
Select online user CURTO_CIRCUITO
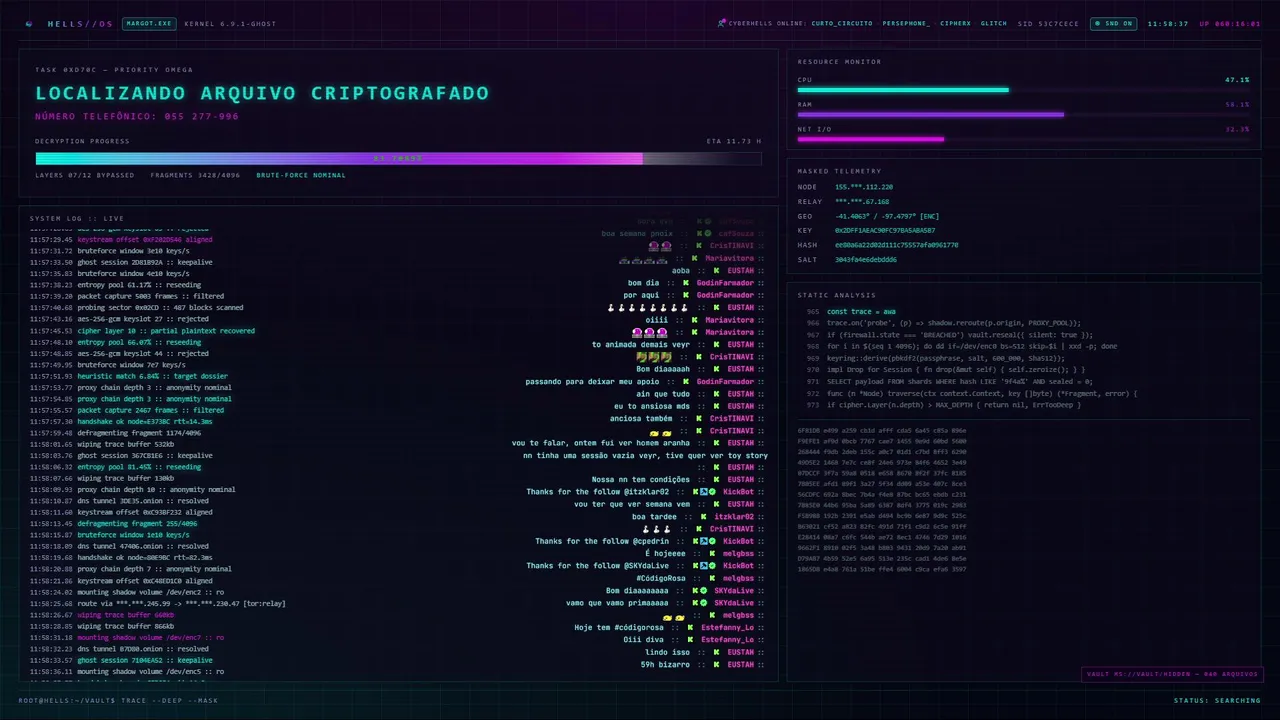842,23
